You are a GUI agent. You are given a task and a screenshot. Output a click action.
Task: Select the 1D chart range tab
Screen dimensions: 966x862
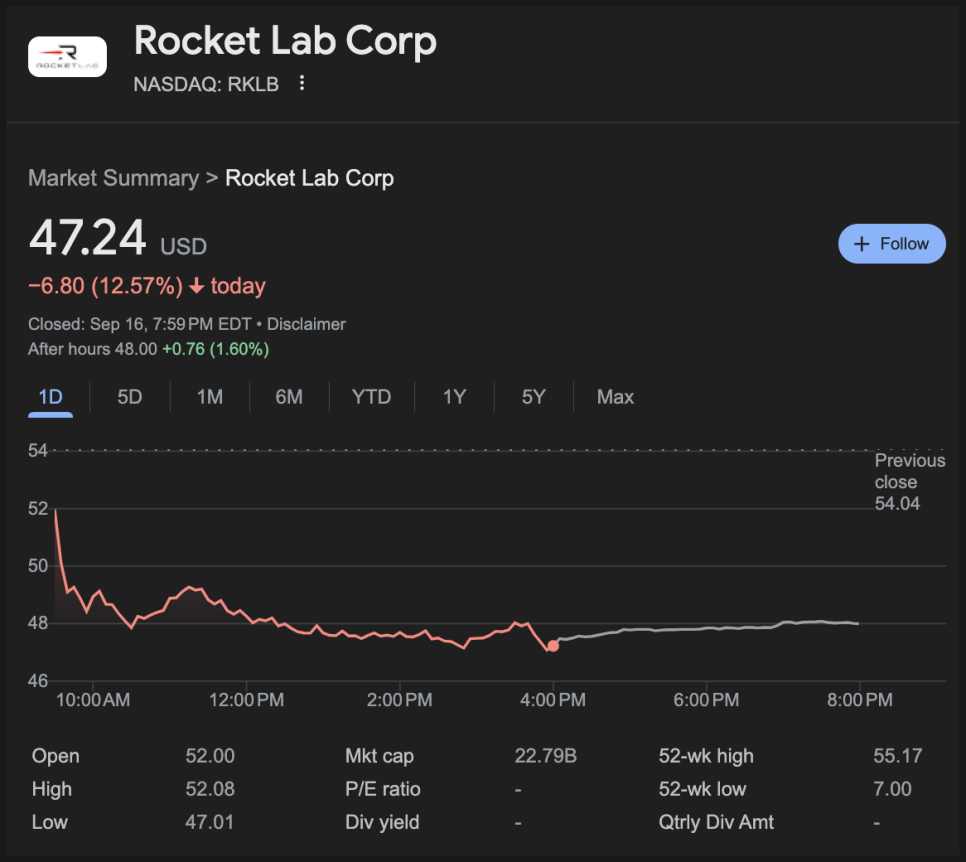(x=51, y=397)
